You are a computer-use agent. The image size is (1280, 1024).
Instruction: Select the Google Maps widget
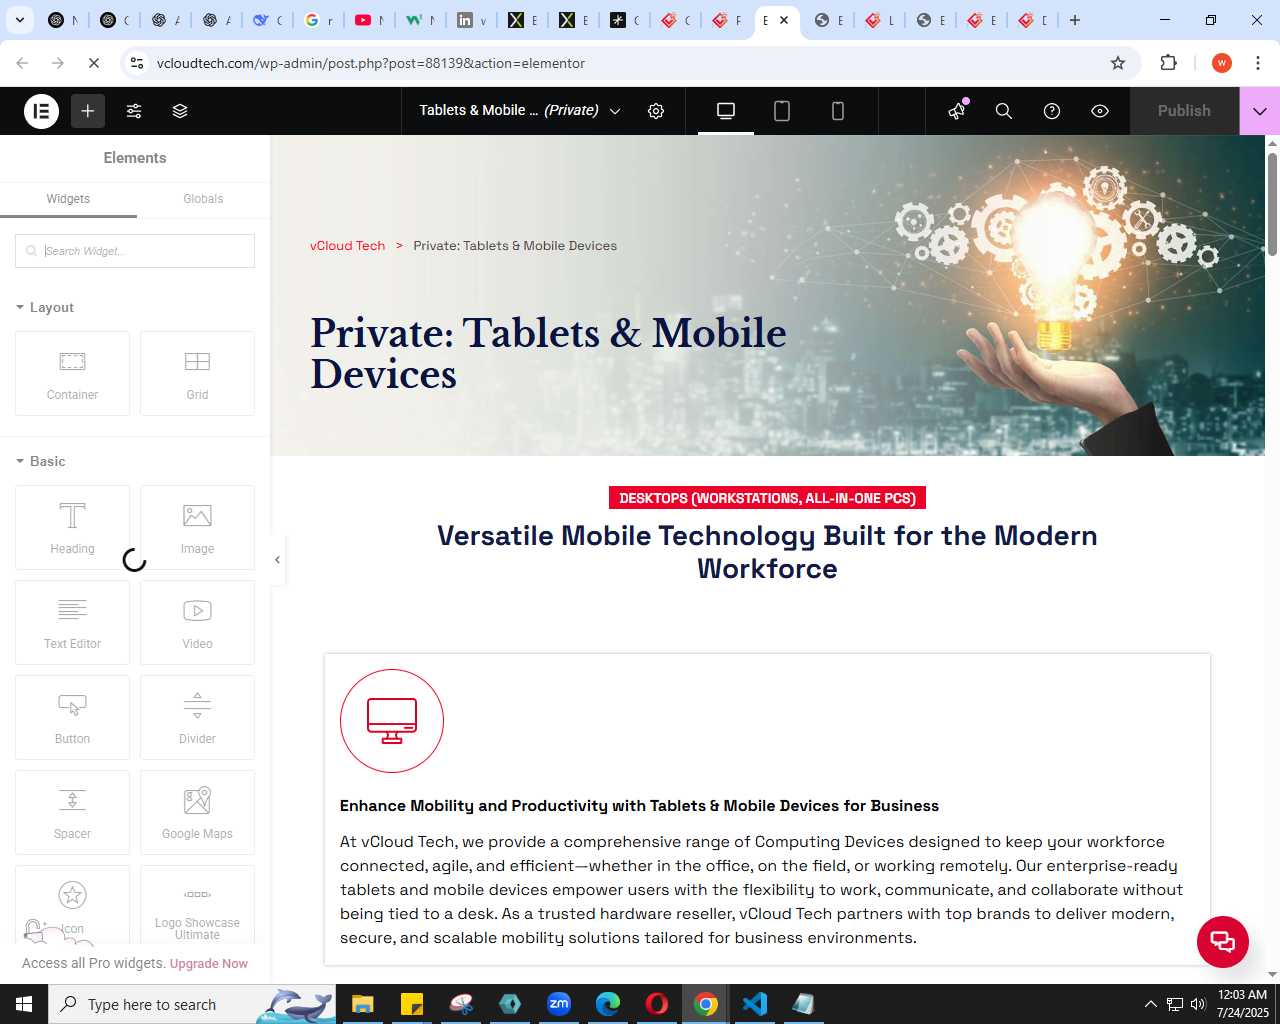click(197, 812)
